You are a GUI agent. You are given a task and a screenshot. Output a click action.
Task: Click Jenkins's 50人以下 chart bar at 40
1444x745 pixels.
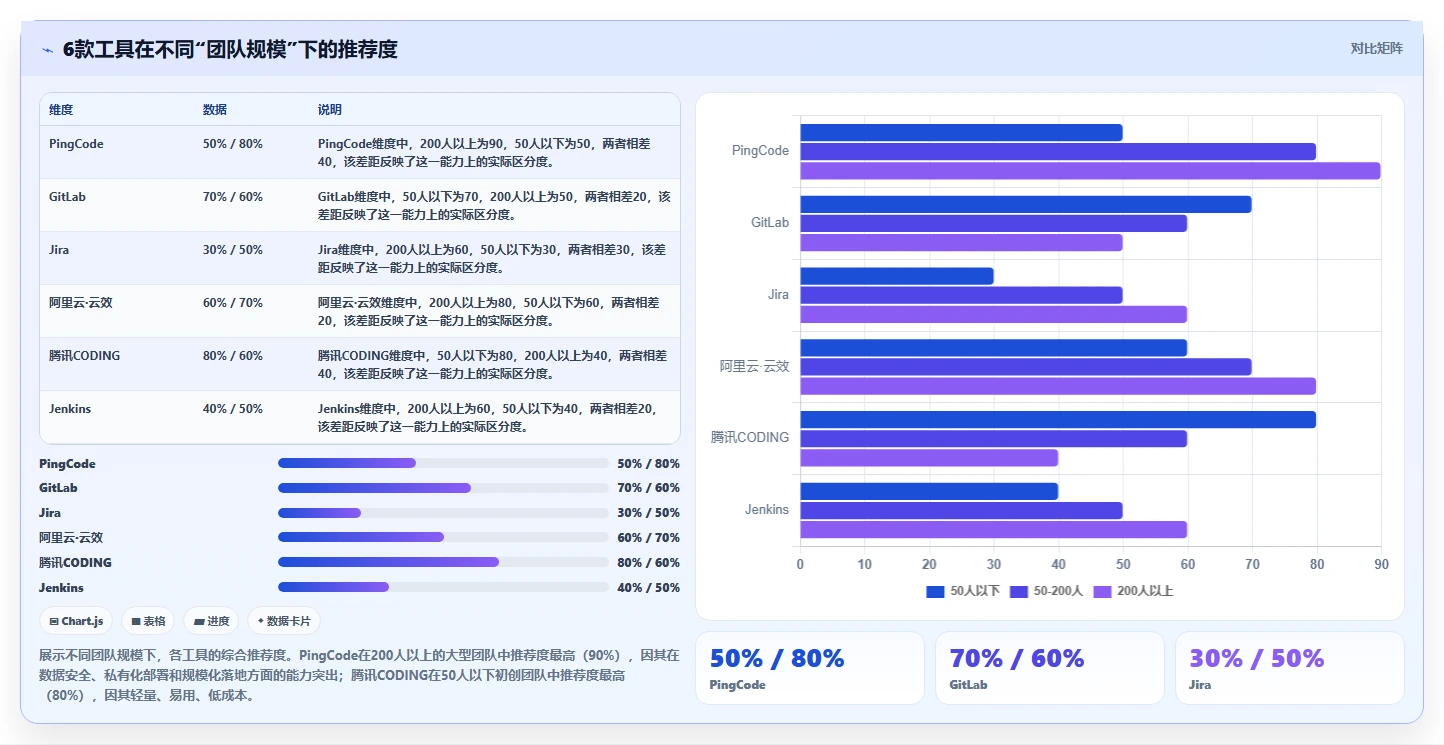[x=929, y=492]
